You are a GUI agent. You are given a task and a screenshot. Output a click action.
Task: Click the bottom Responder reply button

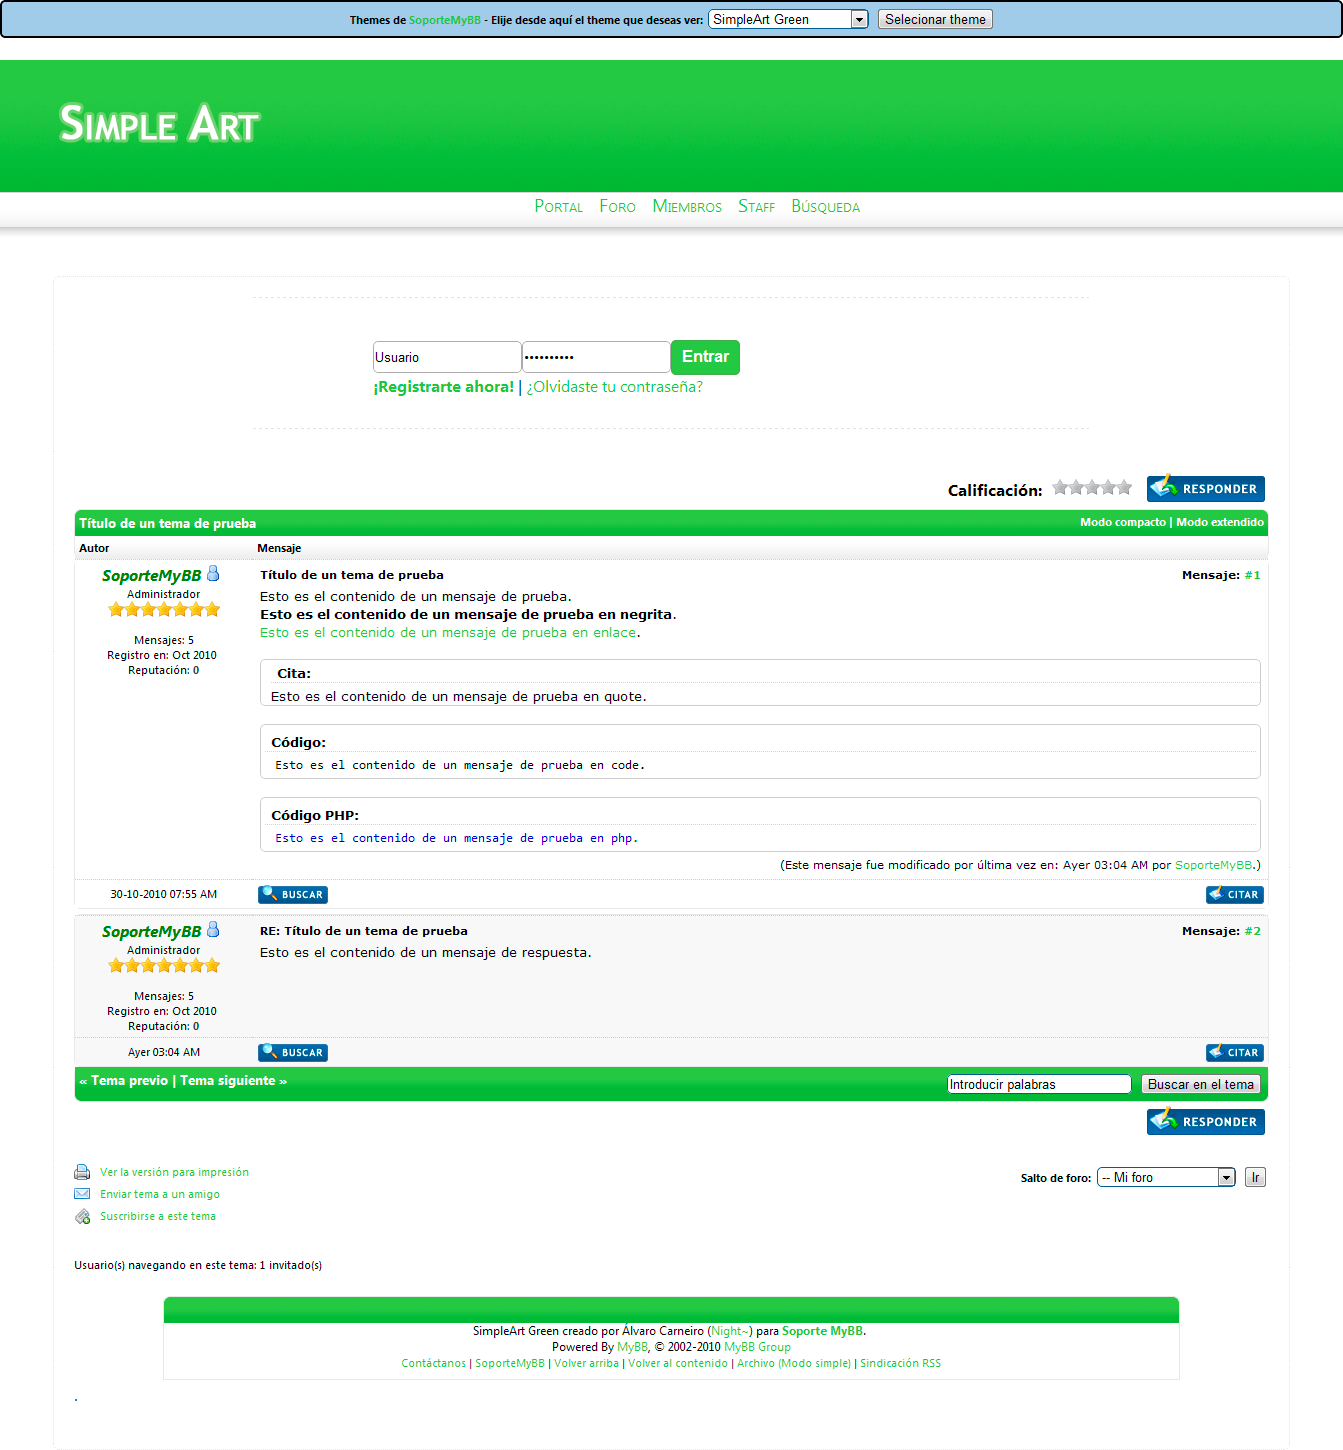click(x=1205, y=1122)
